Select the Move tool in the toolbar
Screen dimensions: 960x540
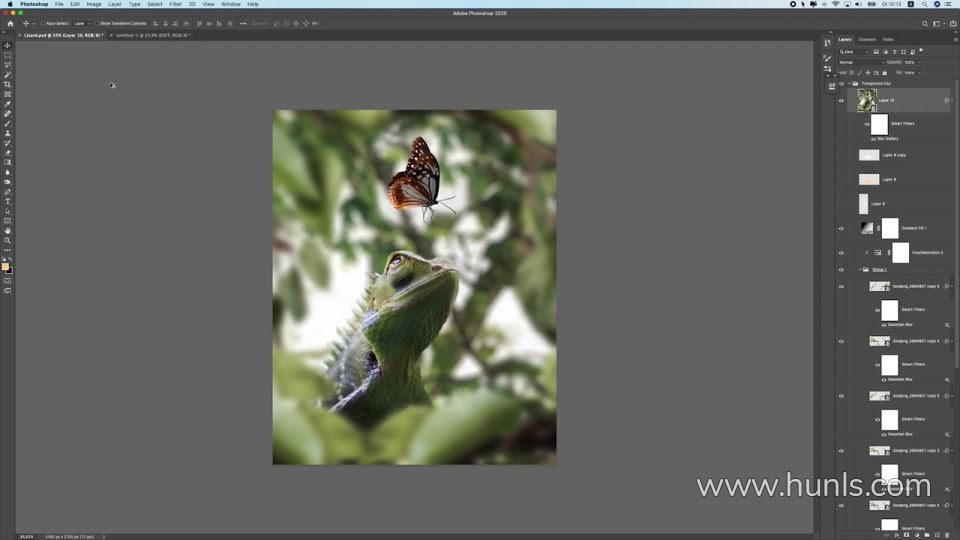(8, 46)
